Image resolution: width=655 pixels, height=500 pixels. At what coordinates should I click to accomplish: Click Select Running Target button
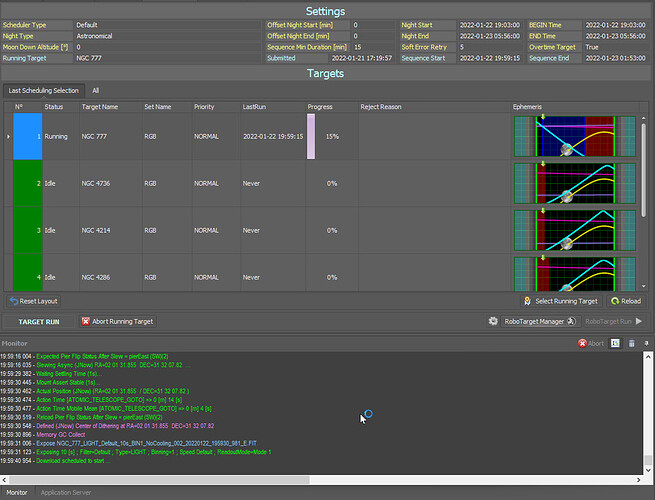click(561, 301)
